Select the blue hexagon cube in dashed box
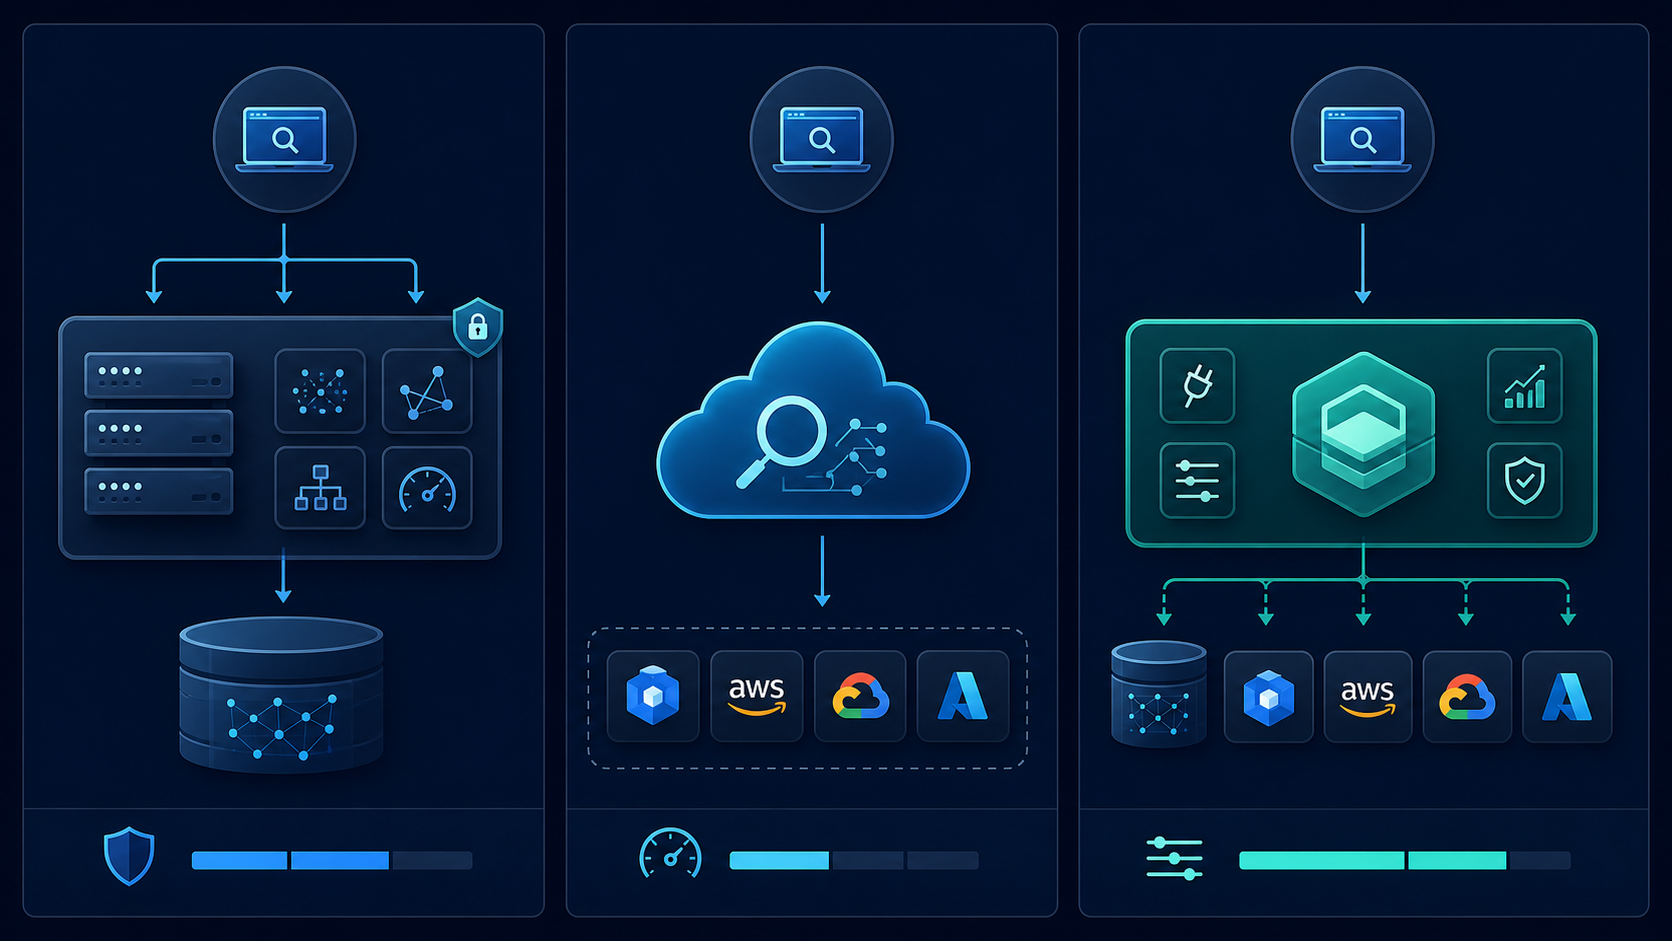 point(653,696)
